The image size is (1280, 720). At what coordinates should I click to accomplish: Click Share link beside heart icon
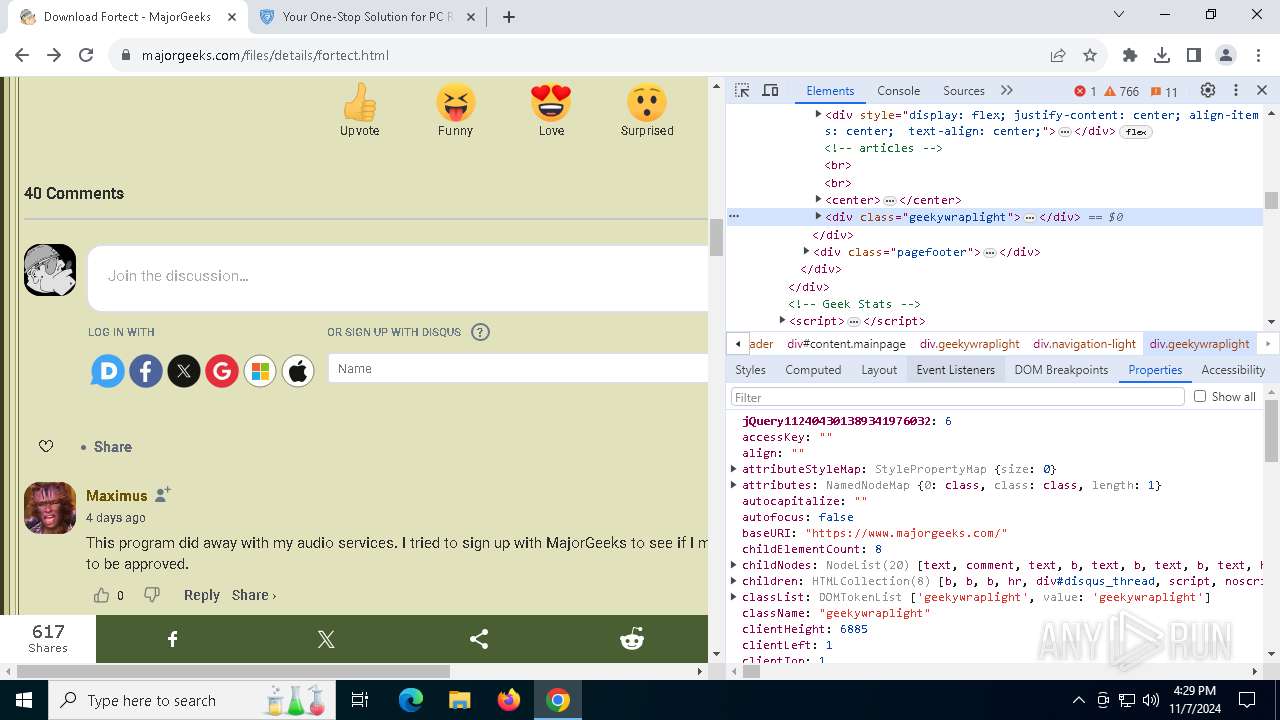click(113, 447)
